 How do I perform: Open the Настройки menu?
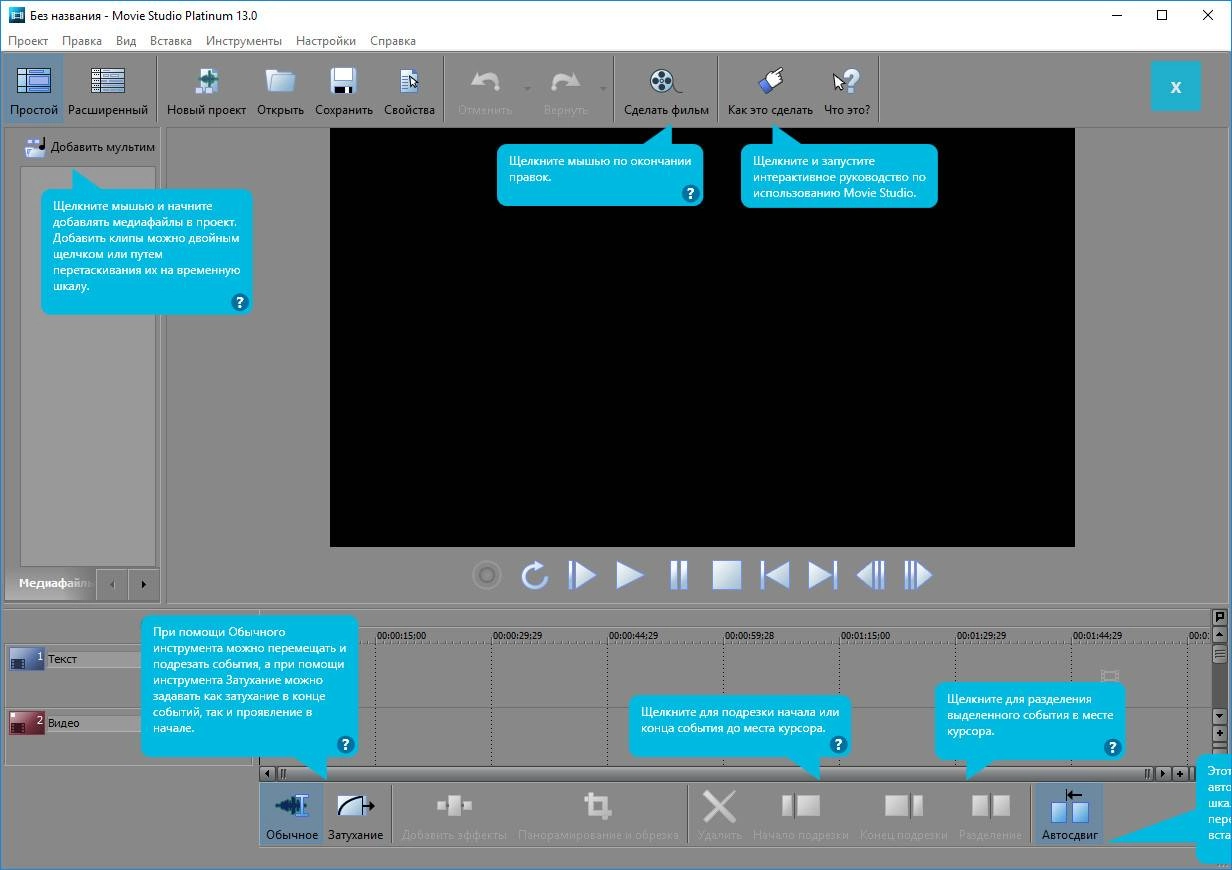point(326,41)
